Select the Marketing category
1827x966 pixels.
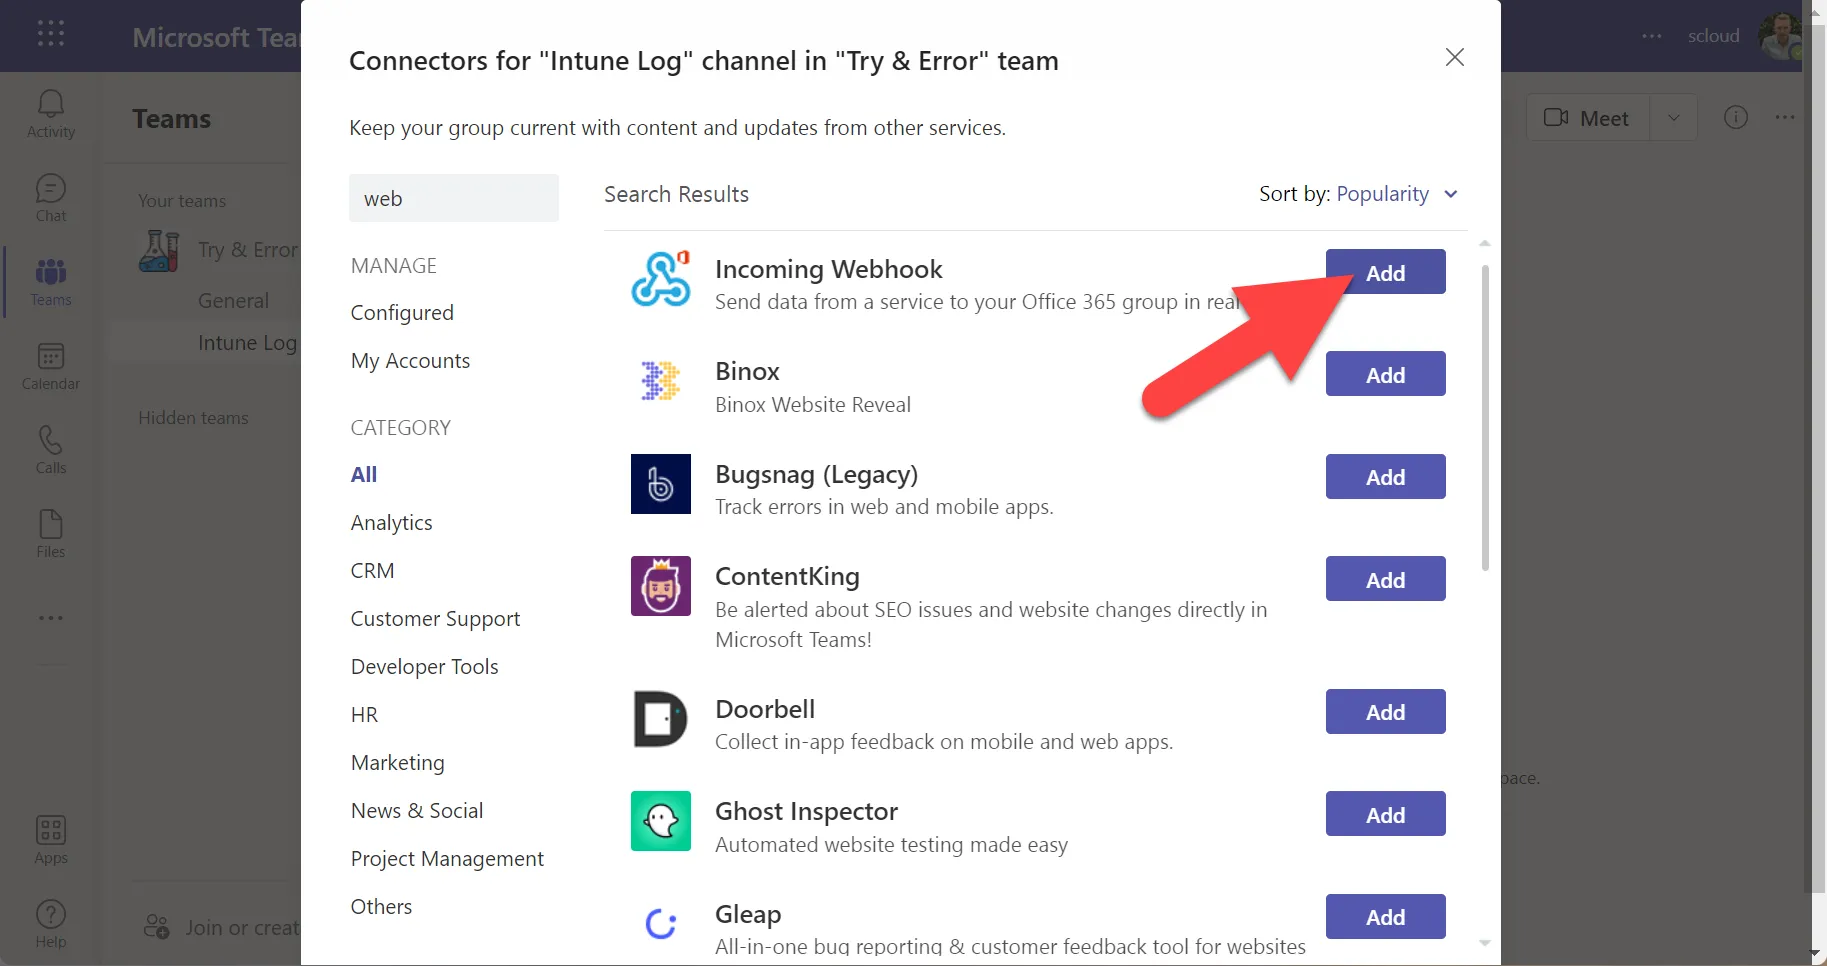coord(398,763)
